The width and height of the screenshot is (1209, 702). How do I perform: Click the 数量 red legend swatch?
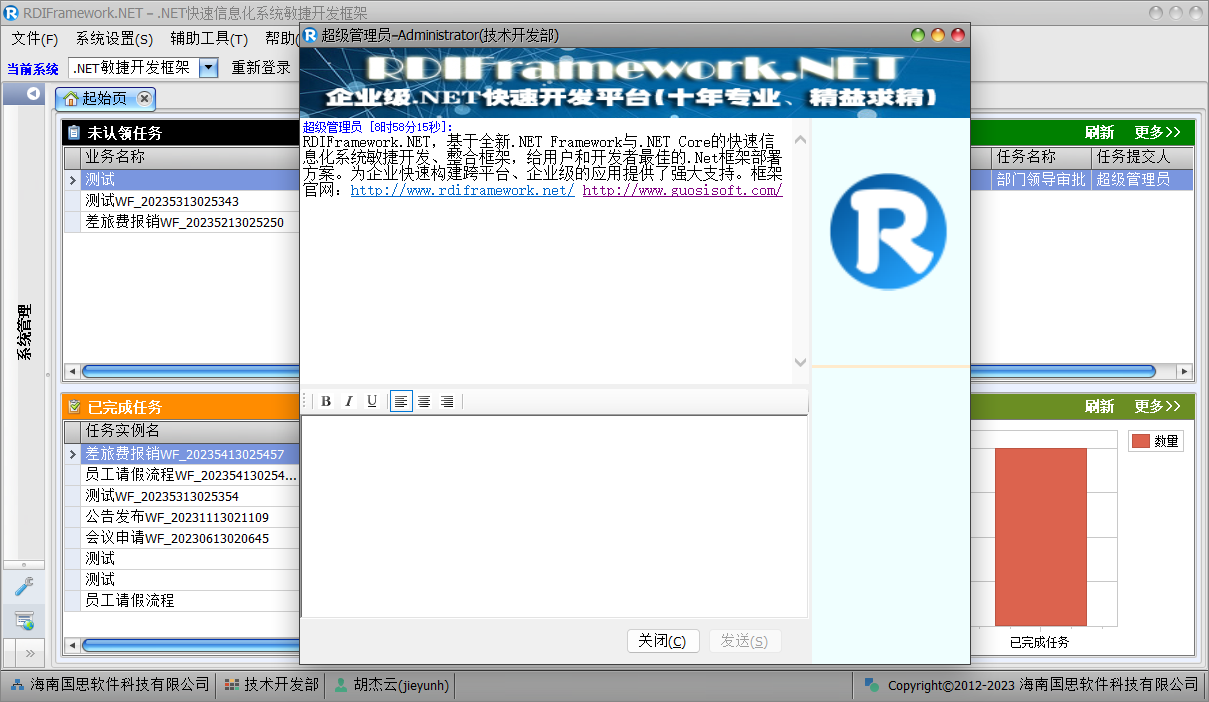[x=1140, y=441]
